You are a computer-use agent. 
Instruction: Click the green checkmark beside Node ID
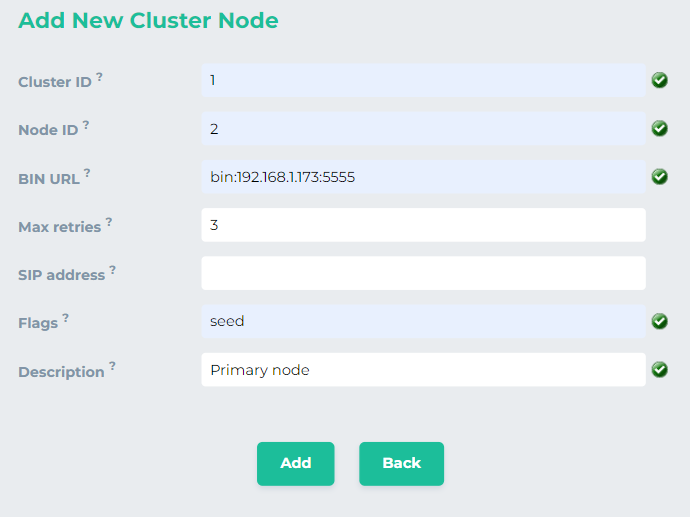coord(660,128)
